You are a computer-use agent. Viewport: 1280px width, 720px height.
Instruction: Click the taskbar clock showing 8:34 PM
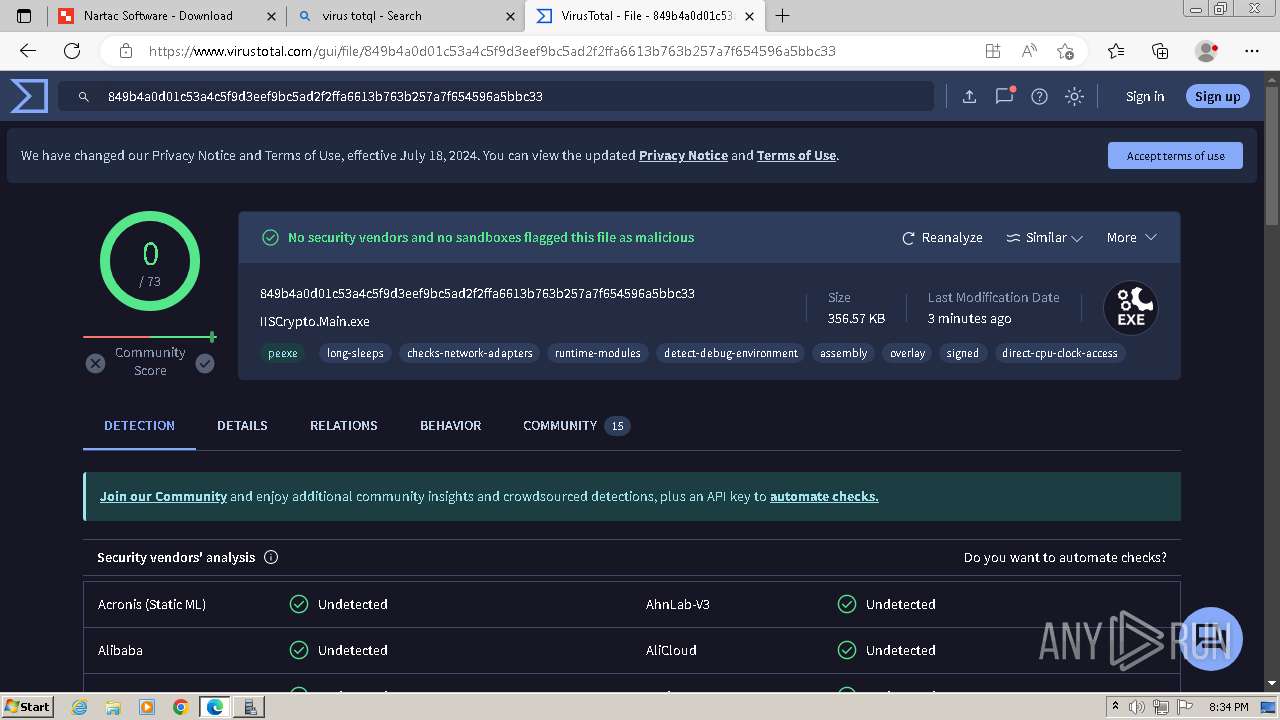pyautogui.click(x=1228, y=707)
